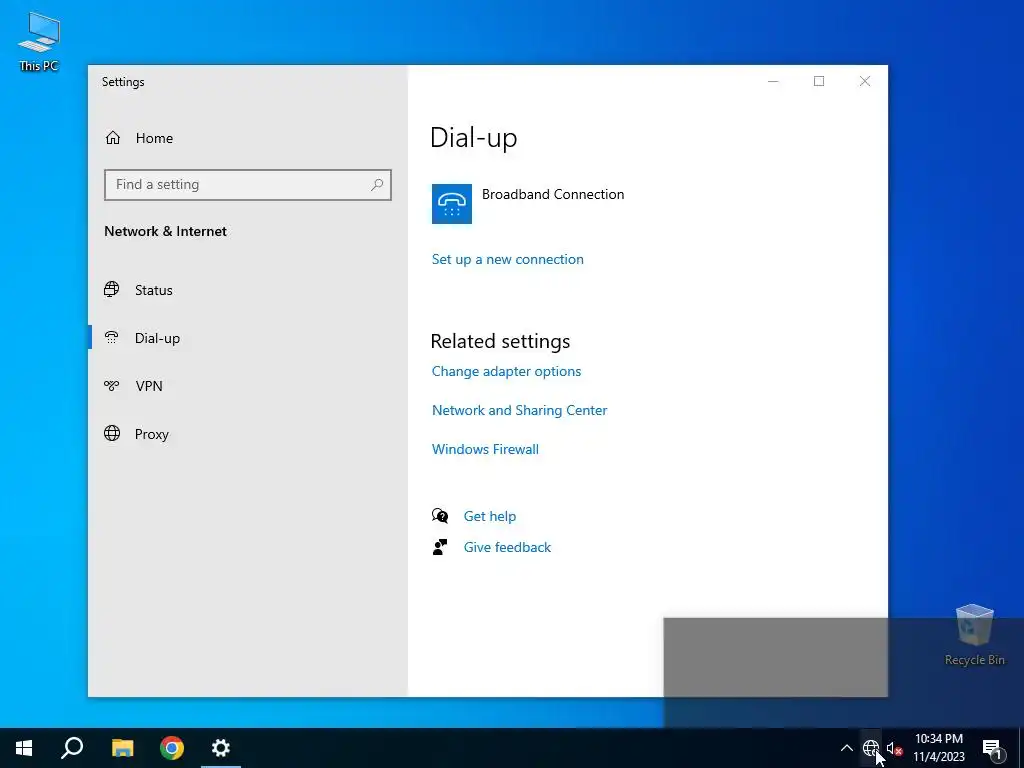Go to Settings Home
The image size is (1024, 768).
(154, 138)
